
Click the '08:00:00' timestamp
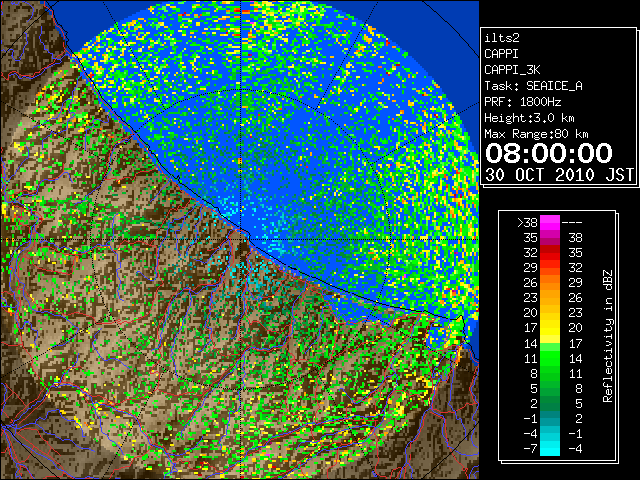549,153
